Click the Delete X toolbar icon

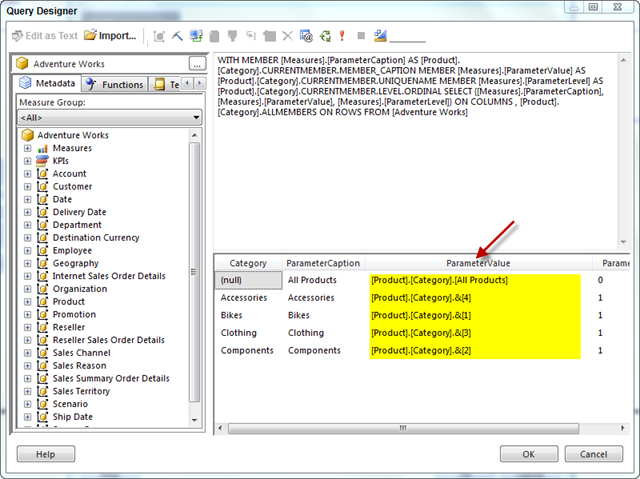[x=287, y=36]
